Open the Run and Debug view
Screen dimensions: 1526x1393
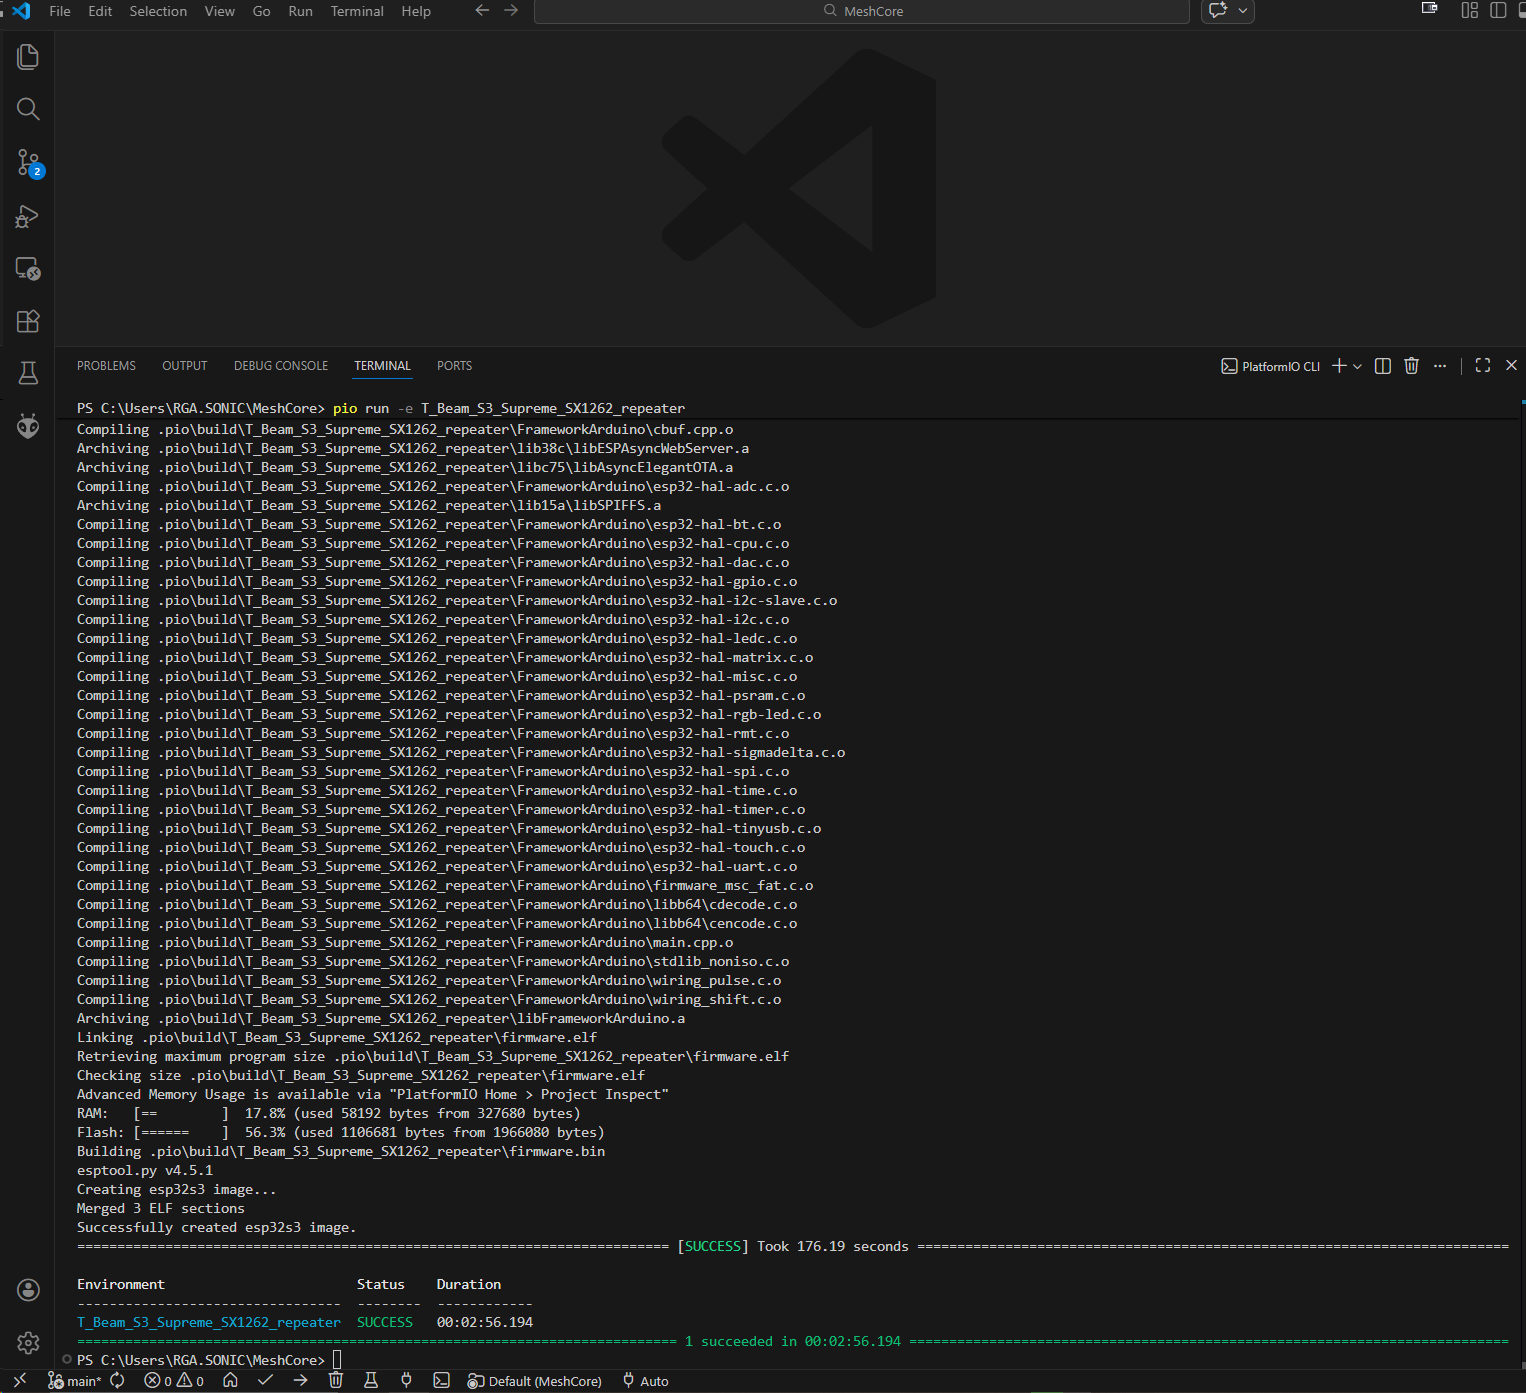click(x=28, y=216)
